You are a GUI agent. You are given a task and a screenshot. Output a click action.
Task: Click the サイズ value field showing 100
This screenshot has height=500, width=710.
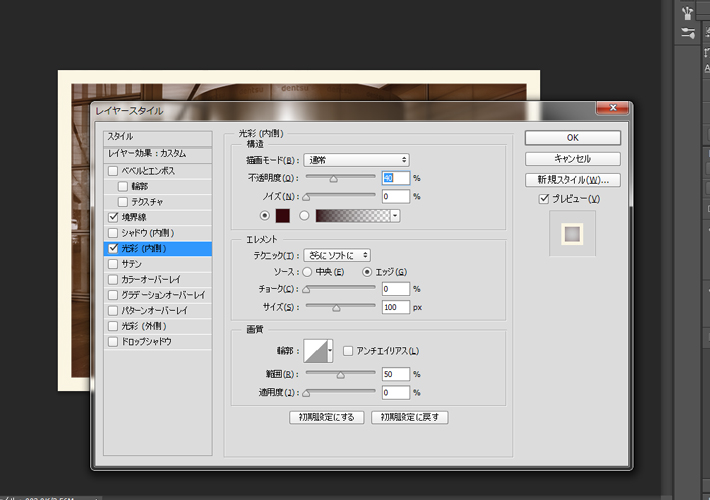coord(396,308)
